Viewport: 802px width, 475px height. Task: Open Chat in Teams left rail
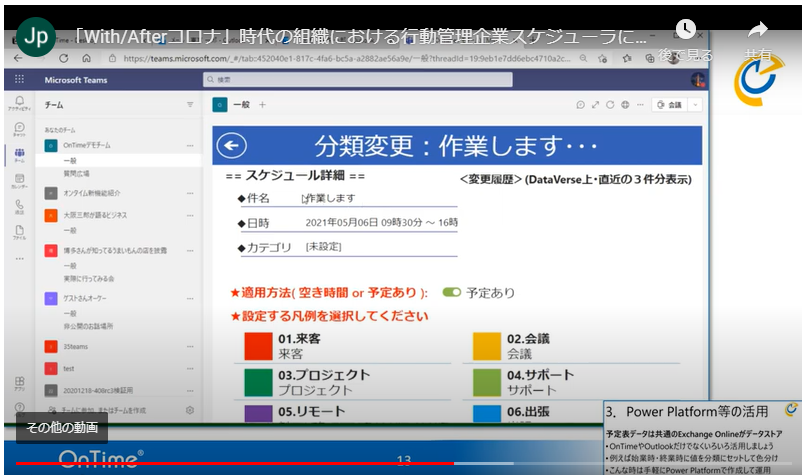point(19,129)
